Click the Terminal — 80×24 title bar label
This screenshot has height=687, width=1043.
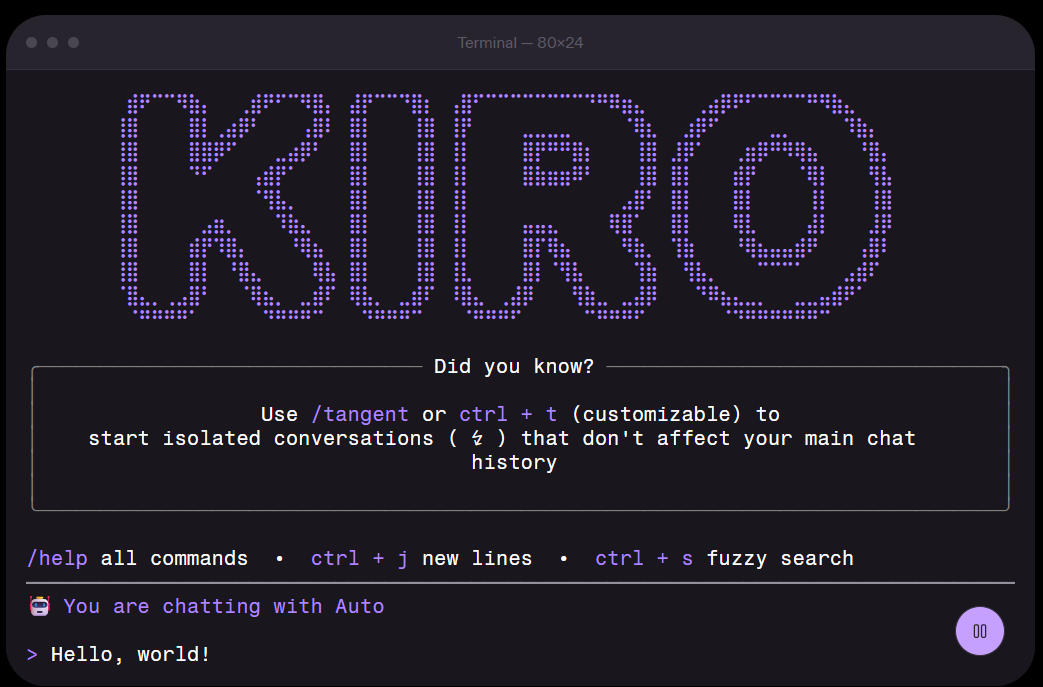pos(521,42)
